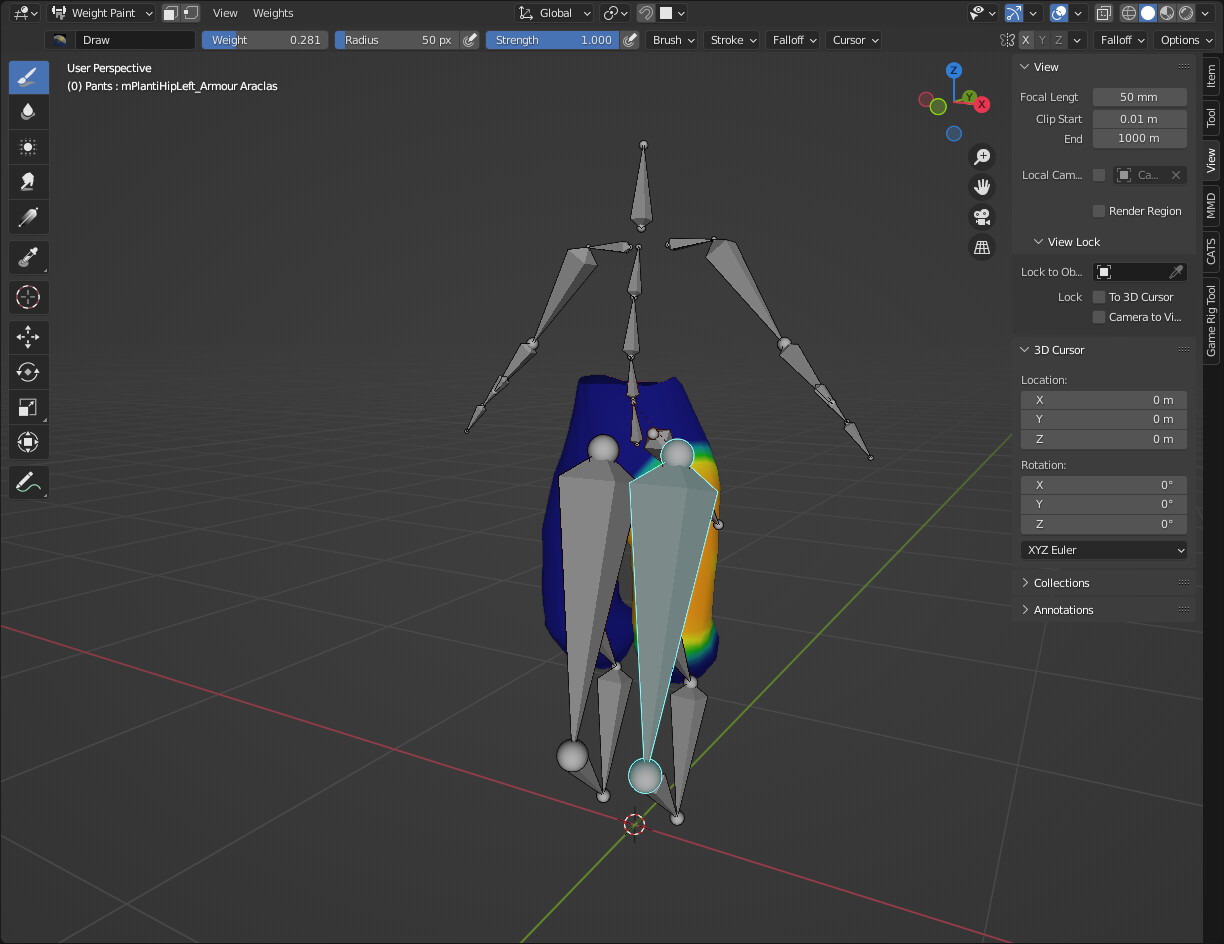The height and width of the screenshot is (944, 1224).
Task: Enable material preview shading
Action: coord(1167,13)
